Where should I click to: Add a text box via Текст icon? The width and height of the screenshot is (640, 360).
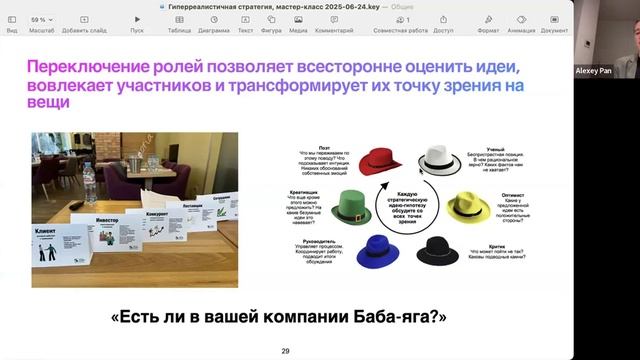245,20
